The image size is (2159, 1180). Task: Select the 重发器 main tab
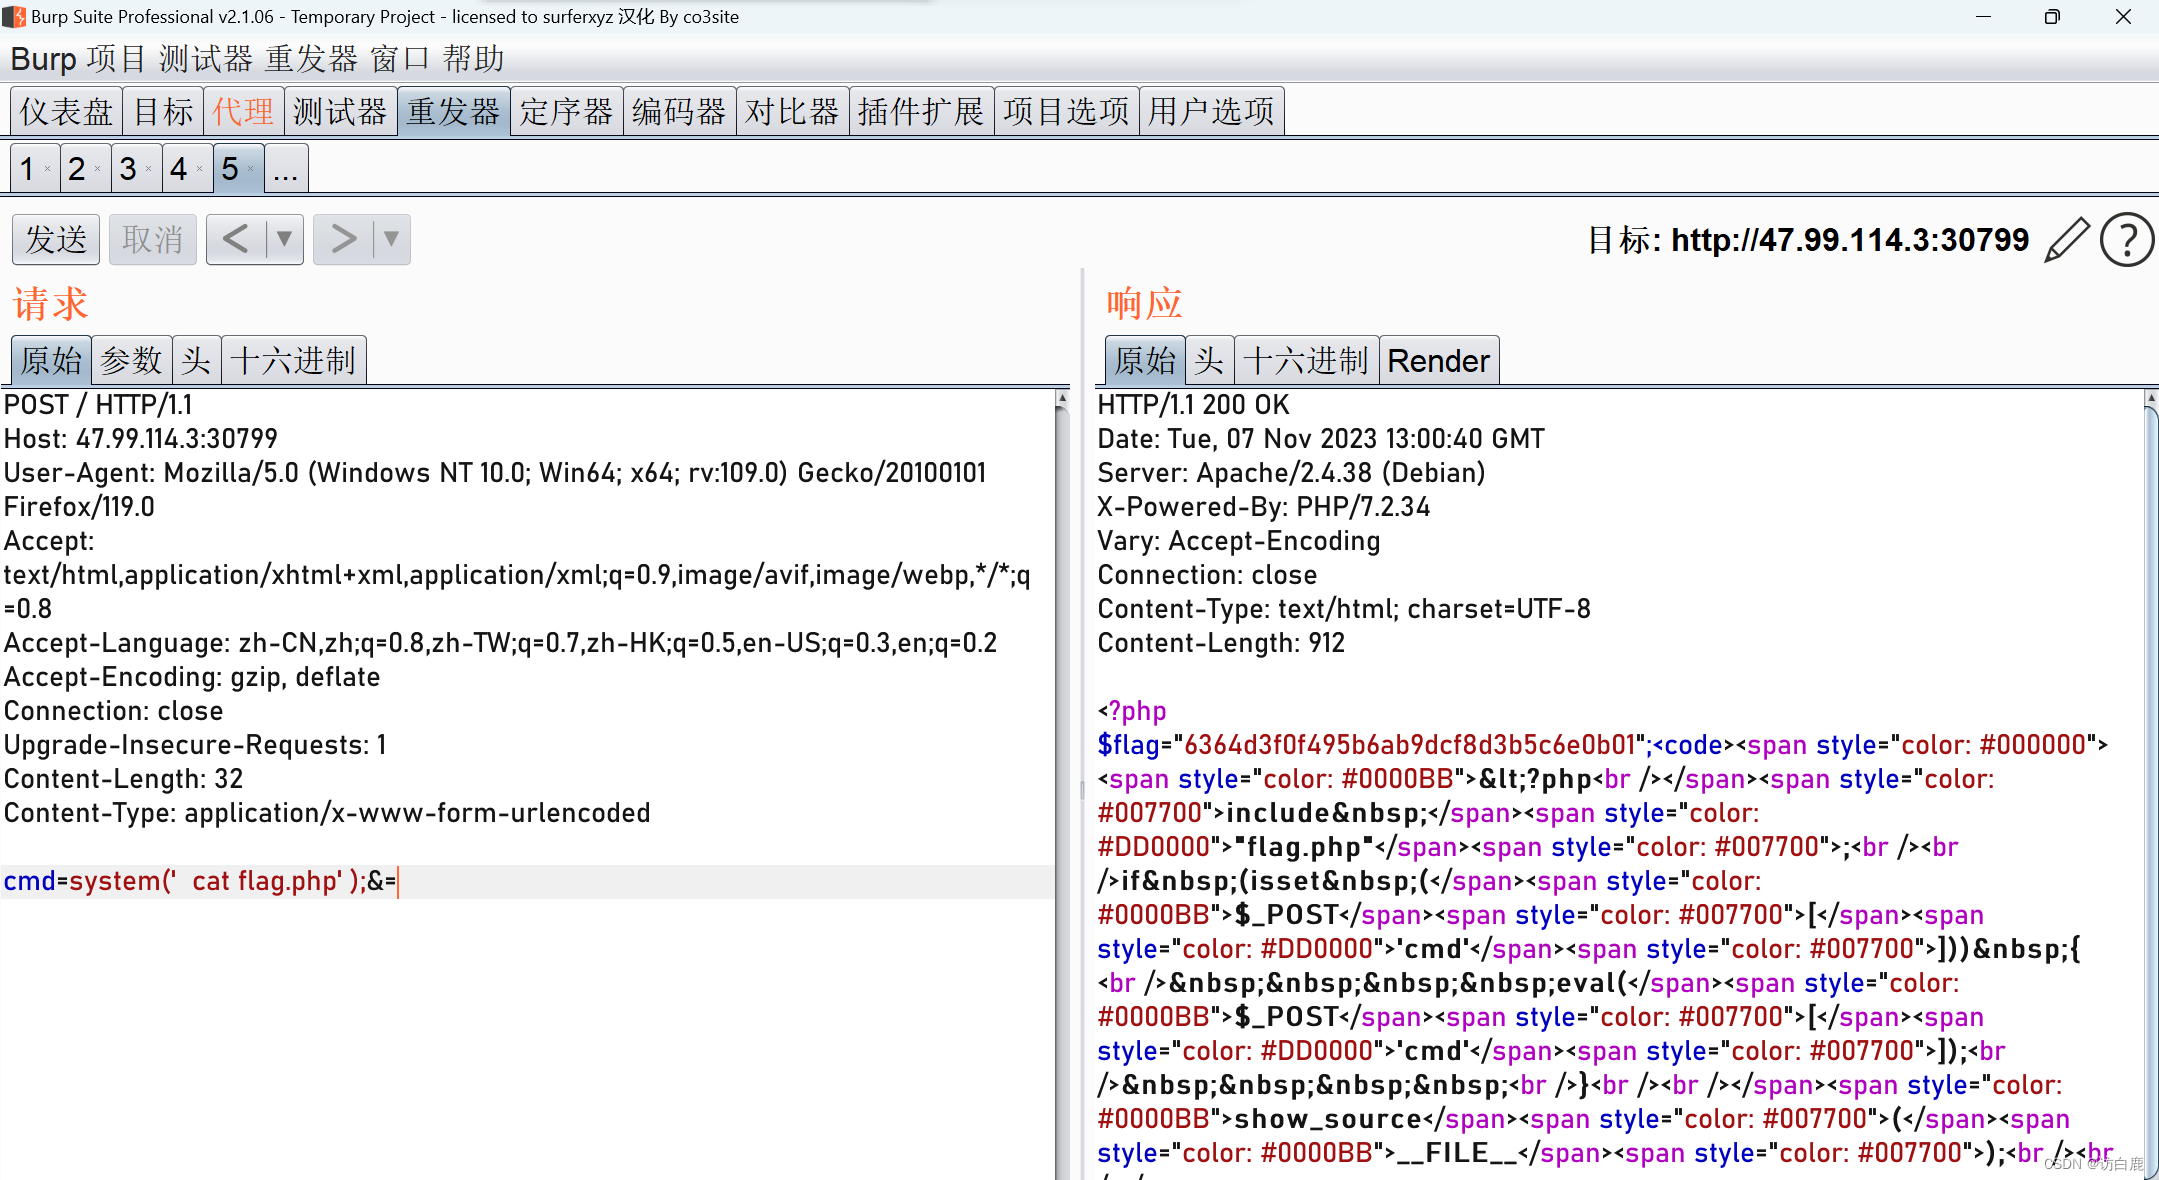pos(453,111)
